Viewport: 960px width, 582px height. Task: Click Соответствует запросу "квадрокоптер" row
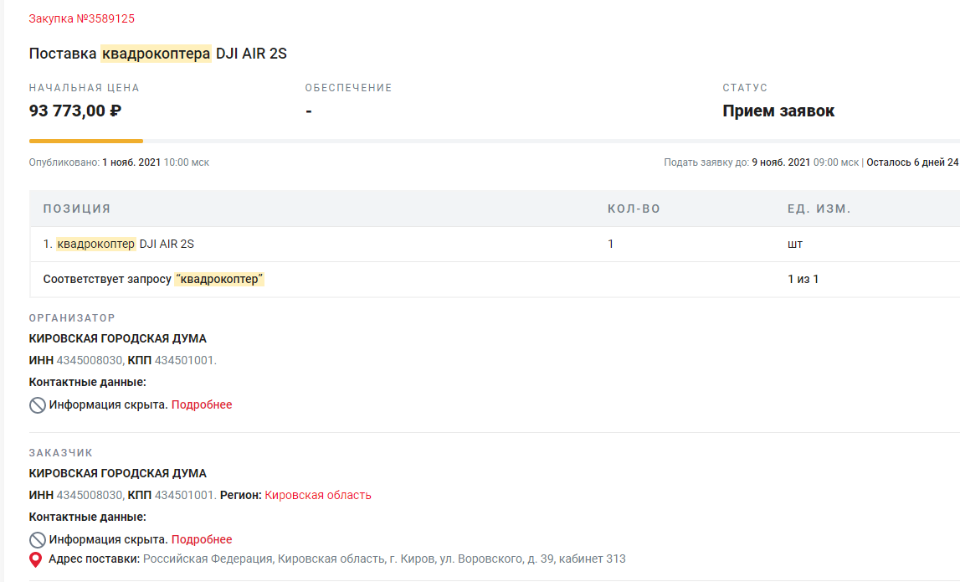495,279
